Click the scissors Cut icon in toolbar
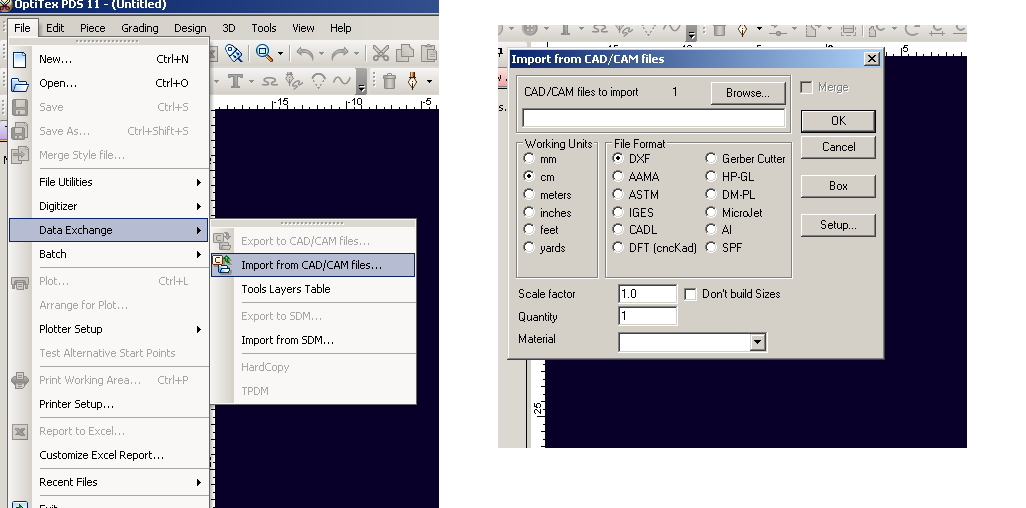The image size is (1026, 508). [x=381, y=53]
